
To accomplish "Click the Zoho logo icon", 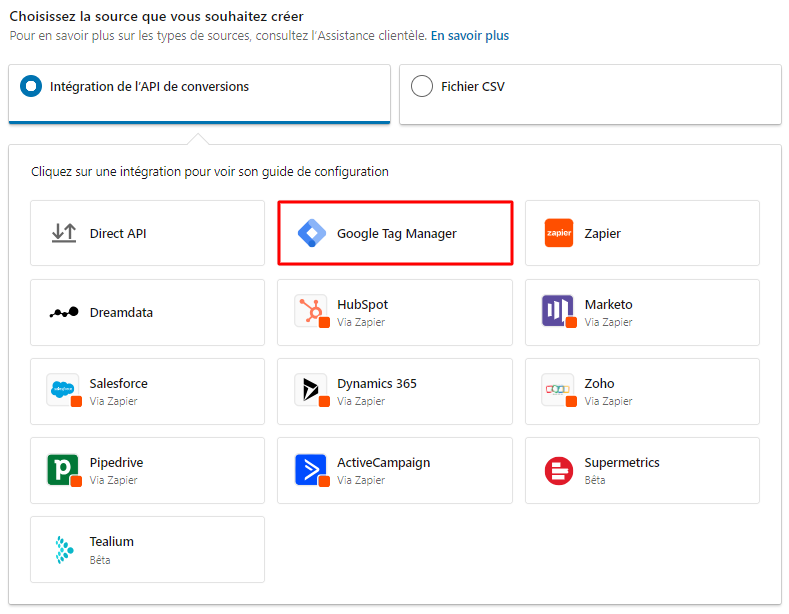I will (x=559, y=391).
